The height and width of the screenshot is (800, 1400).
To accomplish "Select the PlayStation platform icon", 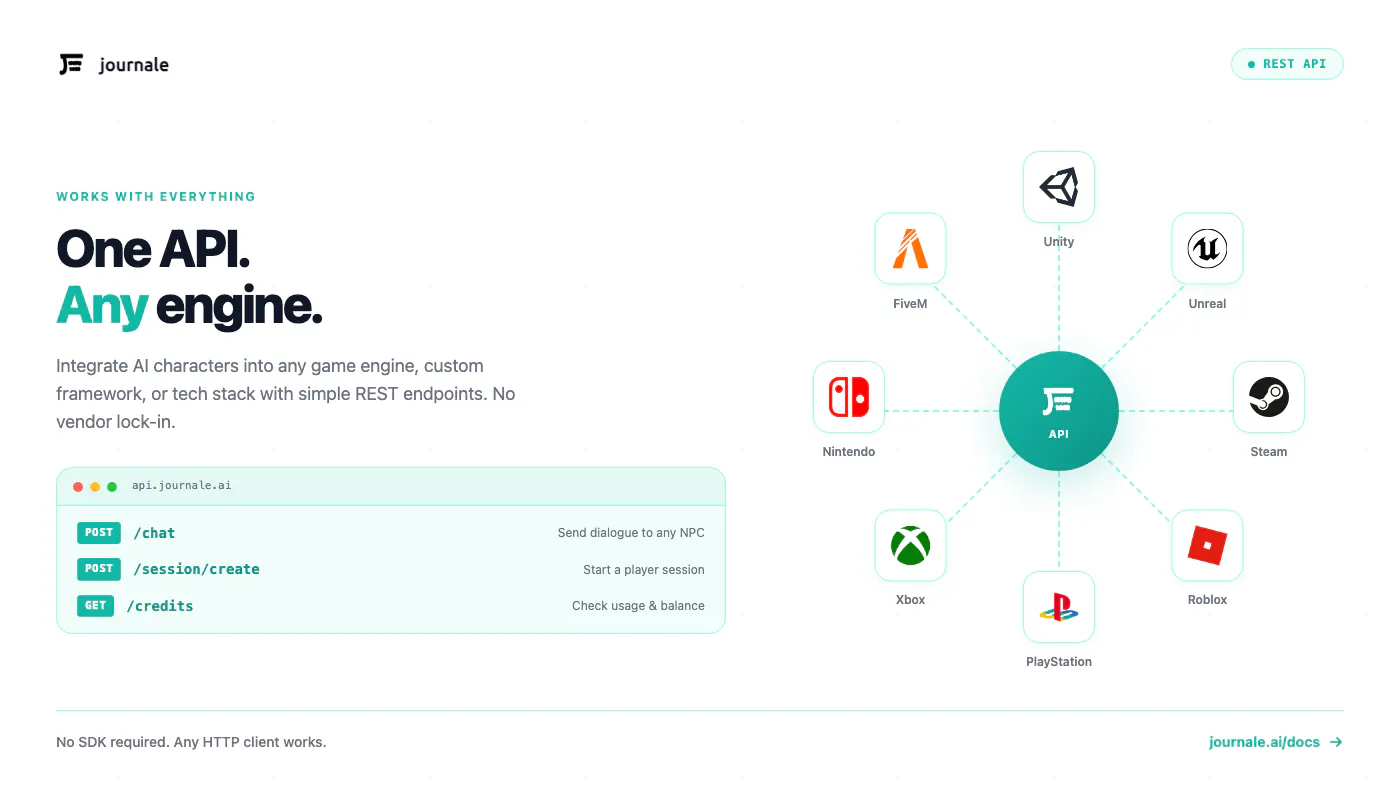I will pyautogui.click(x=1059, y=607).
